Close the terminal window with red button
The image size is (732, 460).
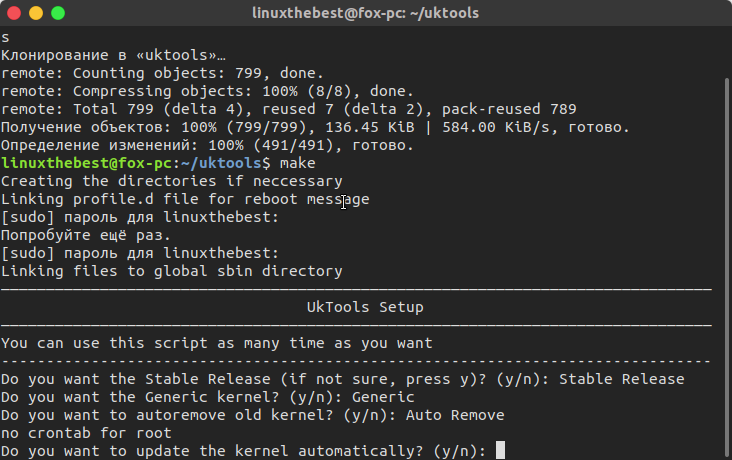pyautogui.click(x=14, y=13)
